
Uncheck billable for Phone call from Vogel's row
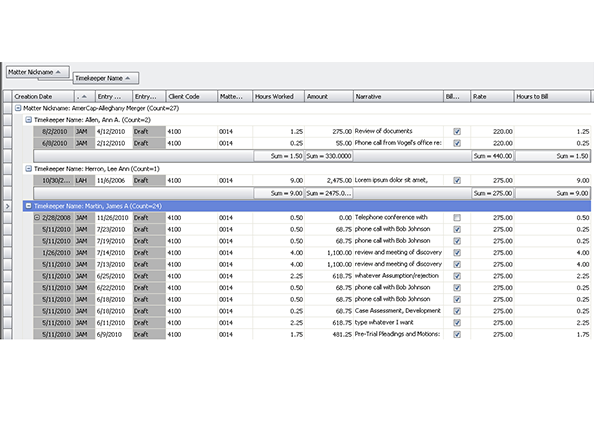457,143
